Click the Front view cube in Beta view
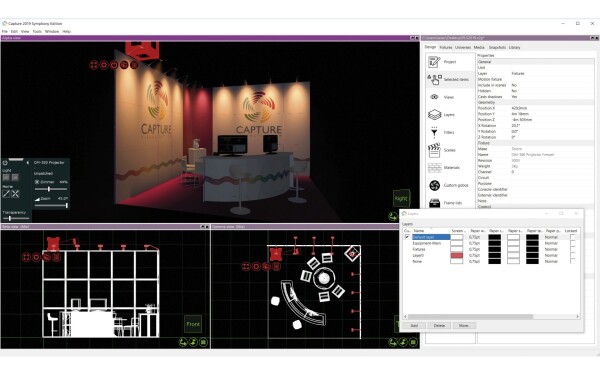This screenshot has width=600, height=375. (x=193, y=324)
